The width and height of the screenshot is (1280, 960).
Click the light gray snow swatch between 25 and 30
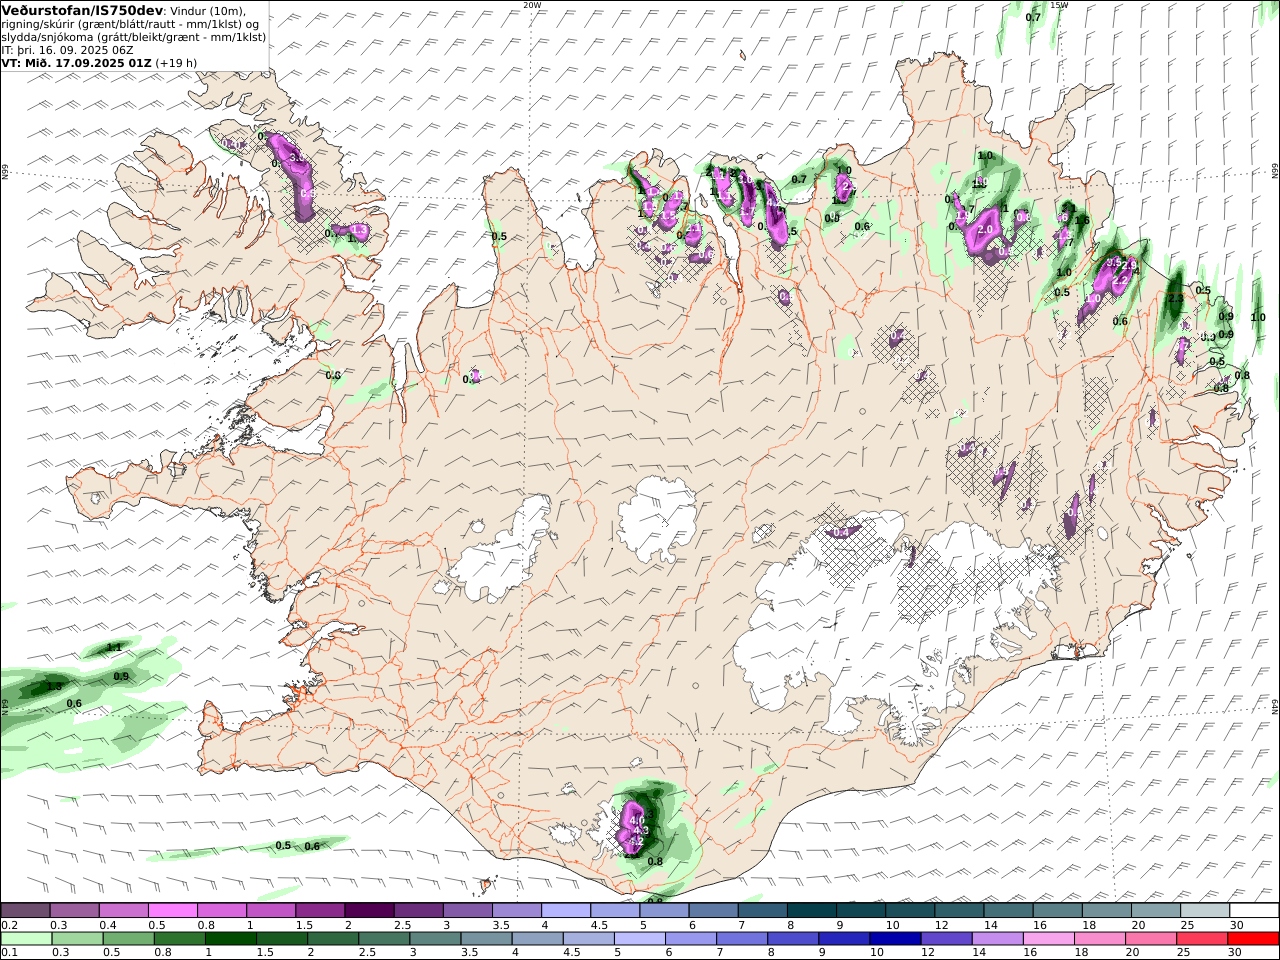[1205, 910]
